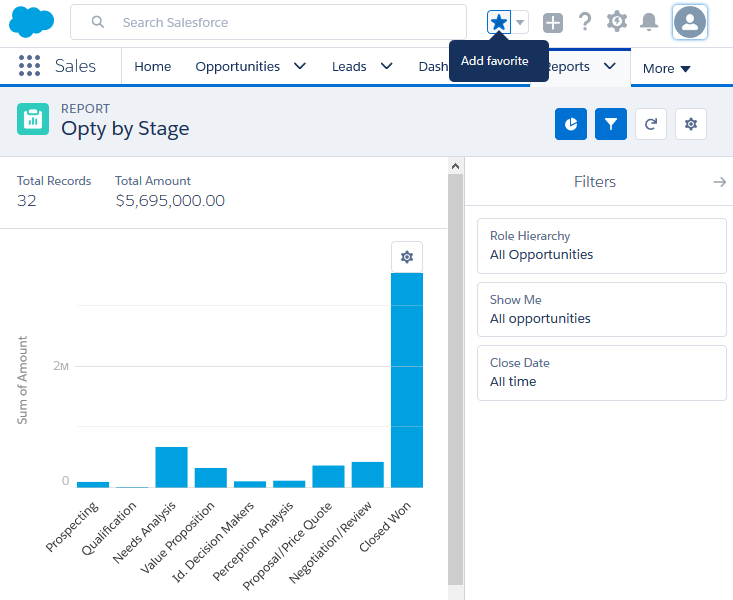Click the Add favorite star icon
This screenshot has width=733, height=600.
point(499,22)
